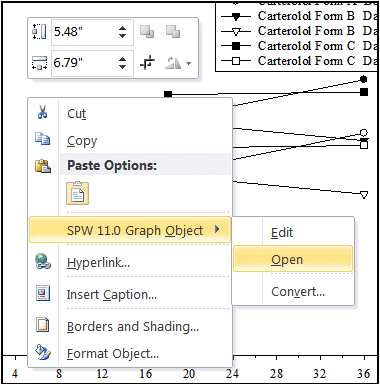Choose the Keep Source Formatting paste option

tap(77, 193)
